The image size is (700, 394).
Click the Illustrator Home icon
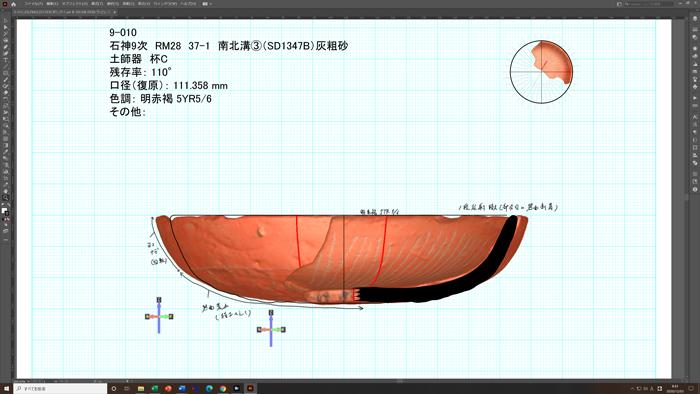click(x=13, y=4)
